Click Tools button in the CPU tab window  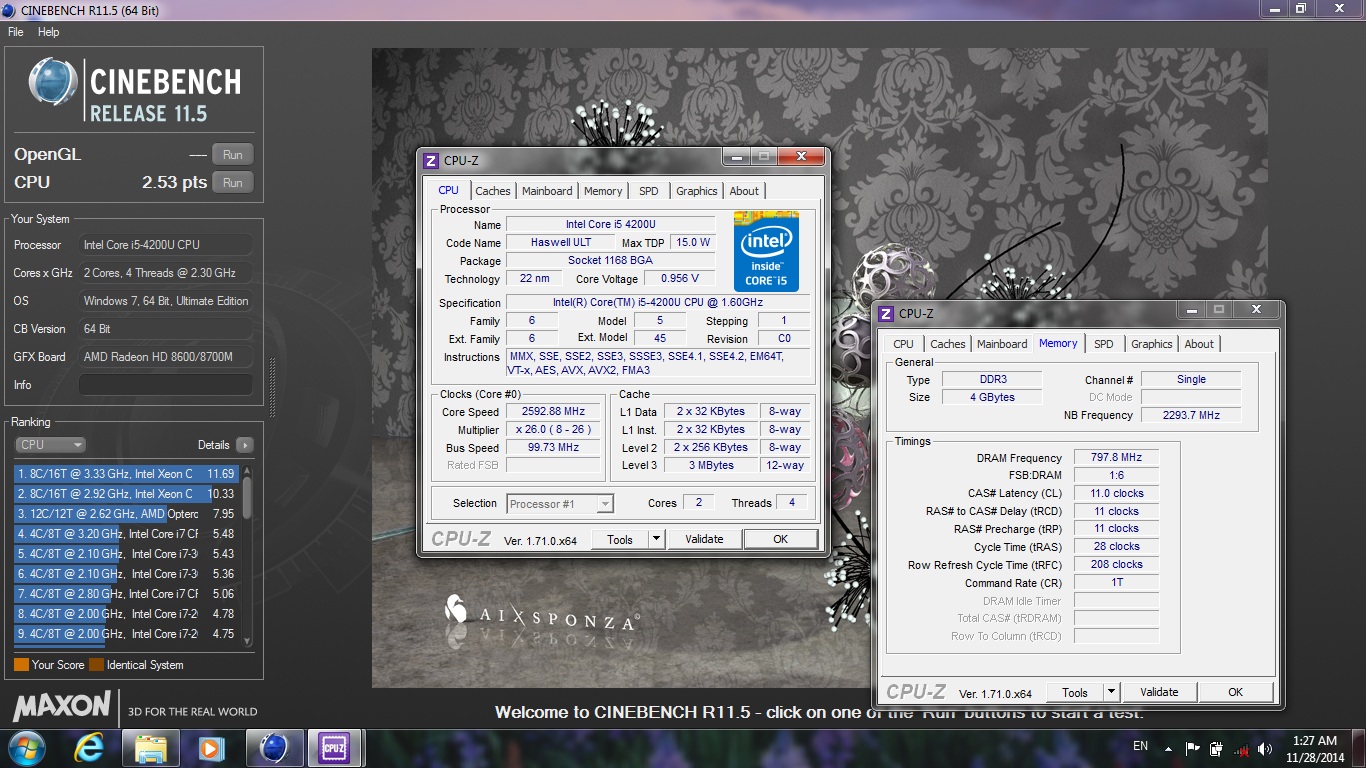(620, 539)
